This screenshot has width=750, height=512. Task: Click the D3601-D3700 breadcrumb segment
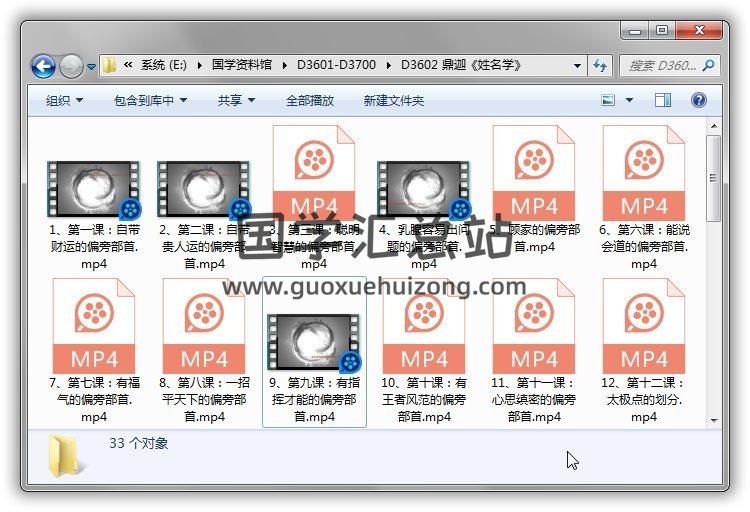[x=336, y=65]
